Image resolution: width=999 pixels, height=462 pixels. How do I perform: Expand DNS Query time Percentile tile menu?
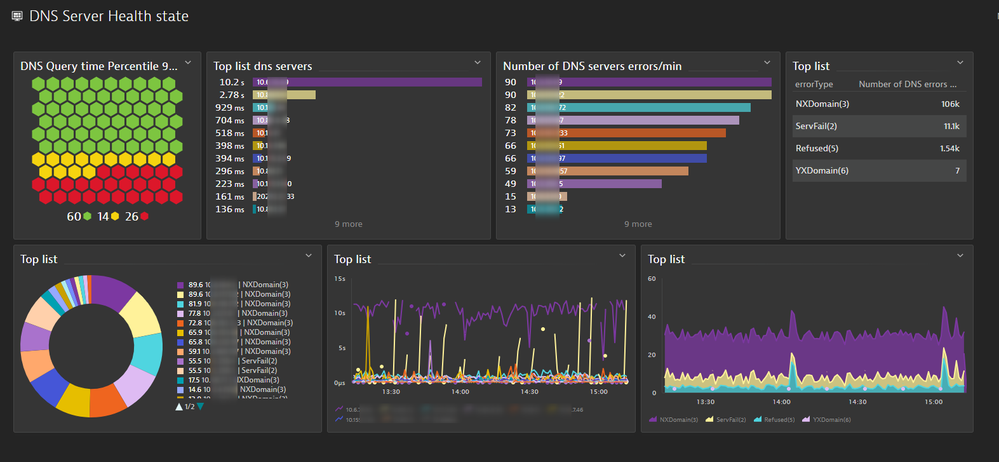[188, 63]
